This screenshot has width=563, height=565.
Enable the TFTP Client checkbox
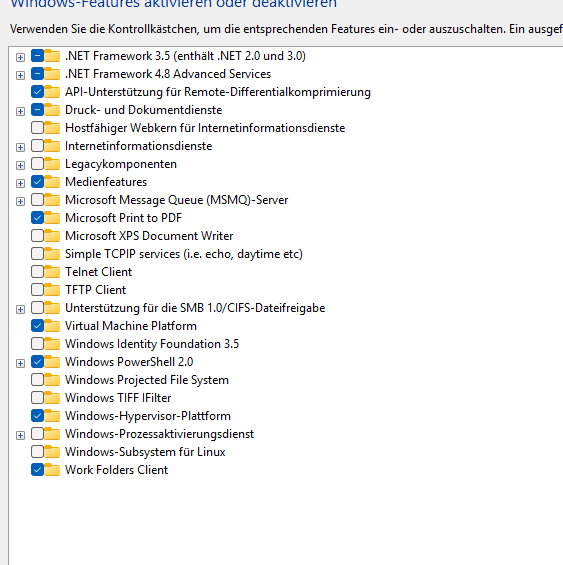click(37, 290)
